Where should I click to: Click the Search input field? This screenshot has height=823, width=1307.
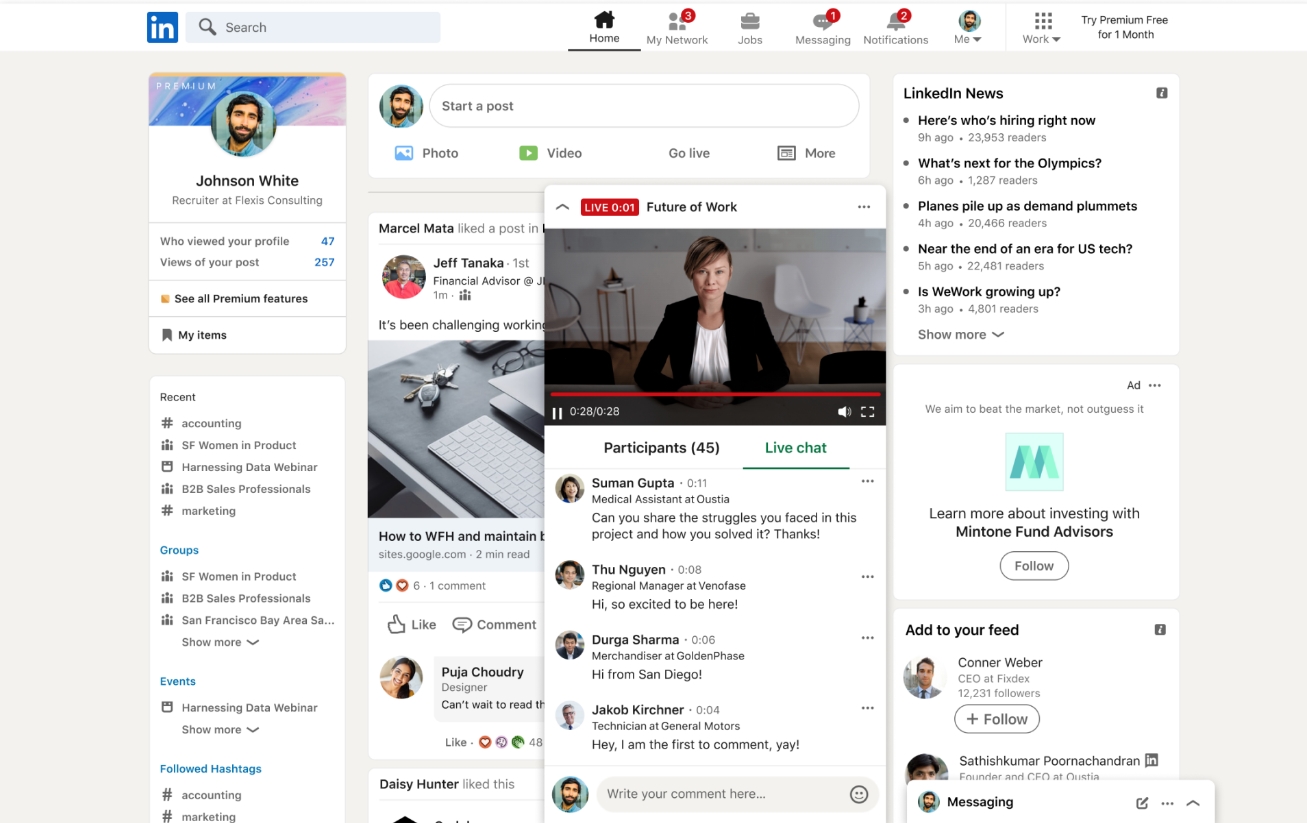(x=313, y=27)
